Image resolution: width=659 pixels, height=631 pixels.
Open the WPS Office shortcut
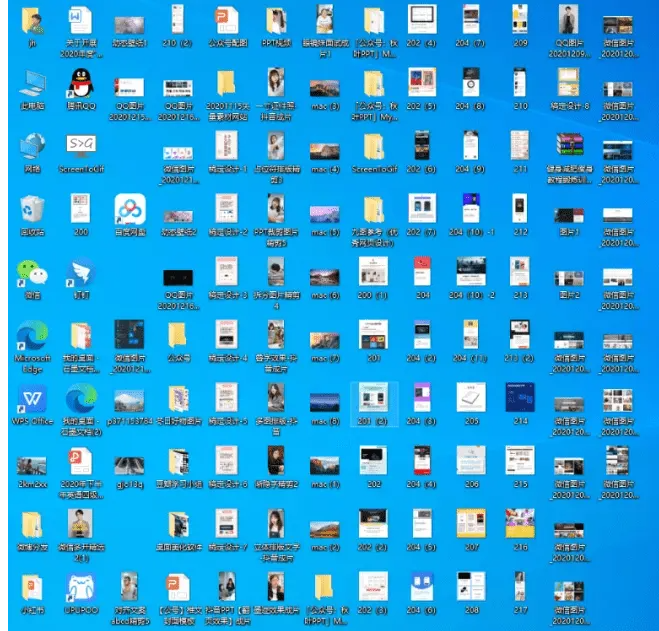click(x=32, y=400)
